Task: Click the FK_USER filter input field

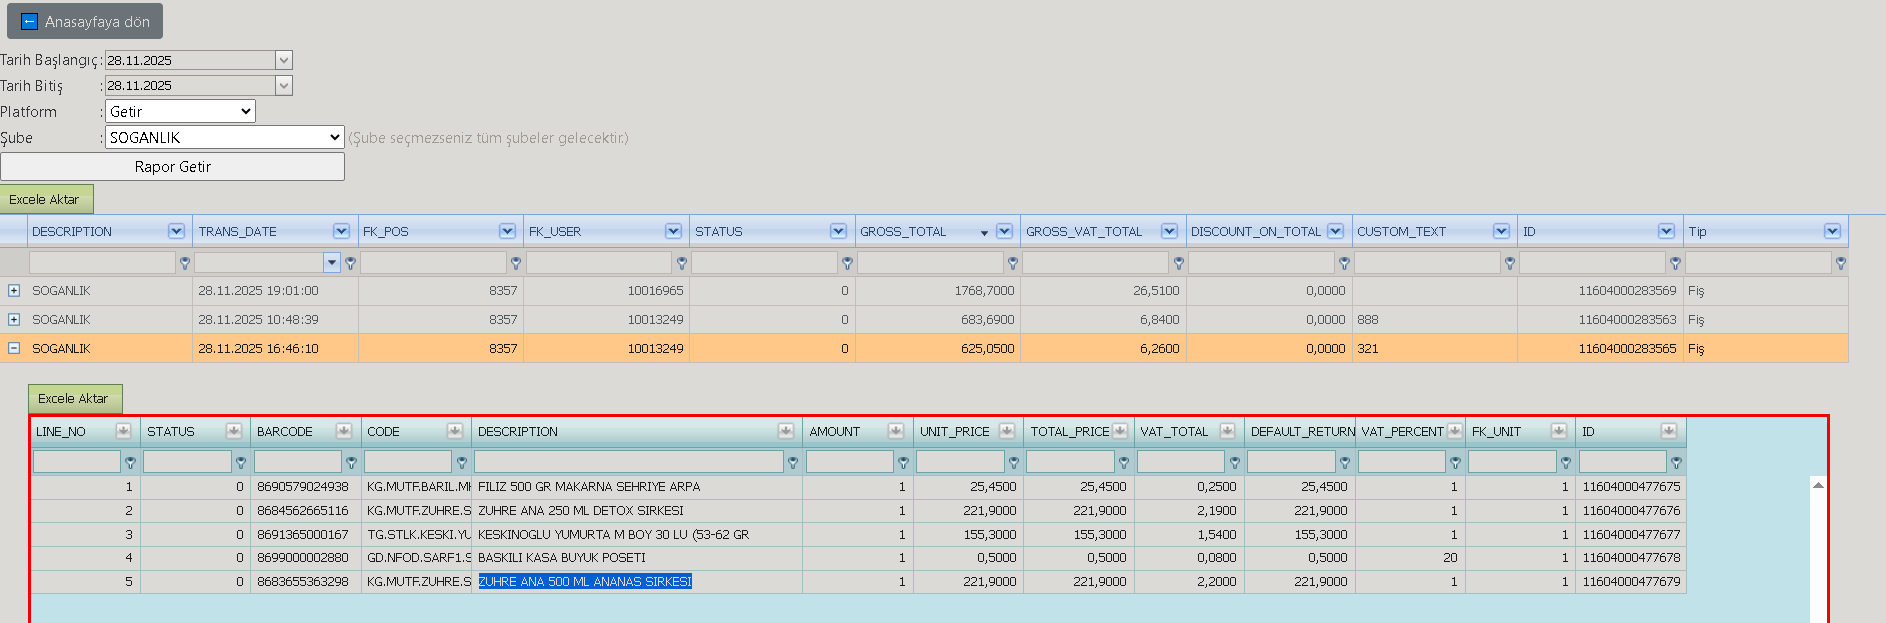Action: pos(599,263)
